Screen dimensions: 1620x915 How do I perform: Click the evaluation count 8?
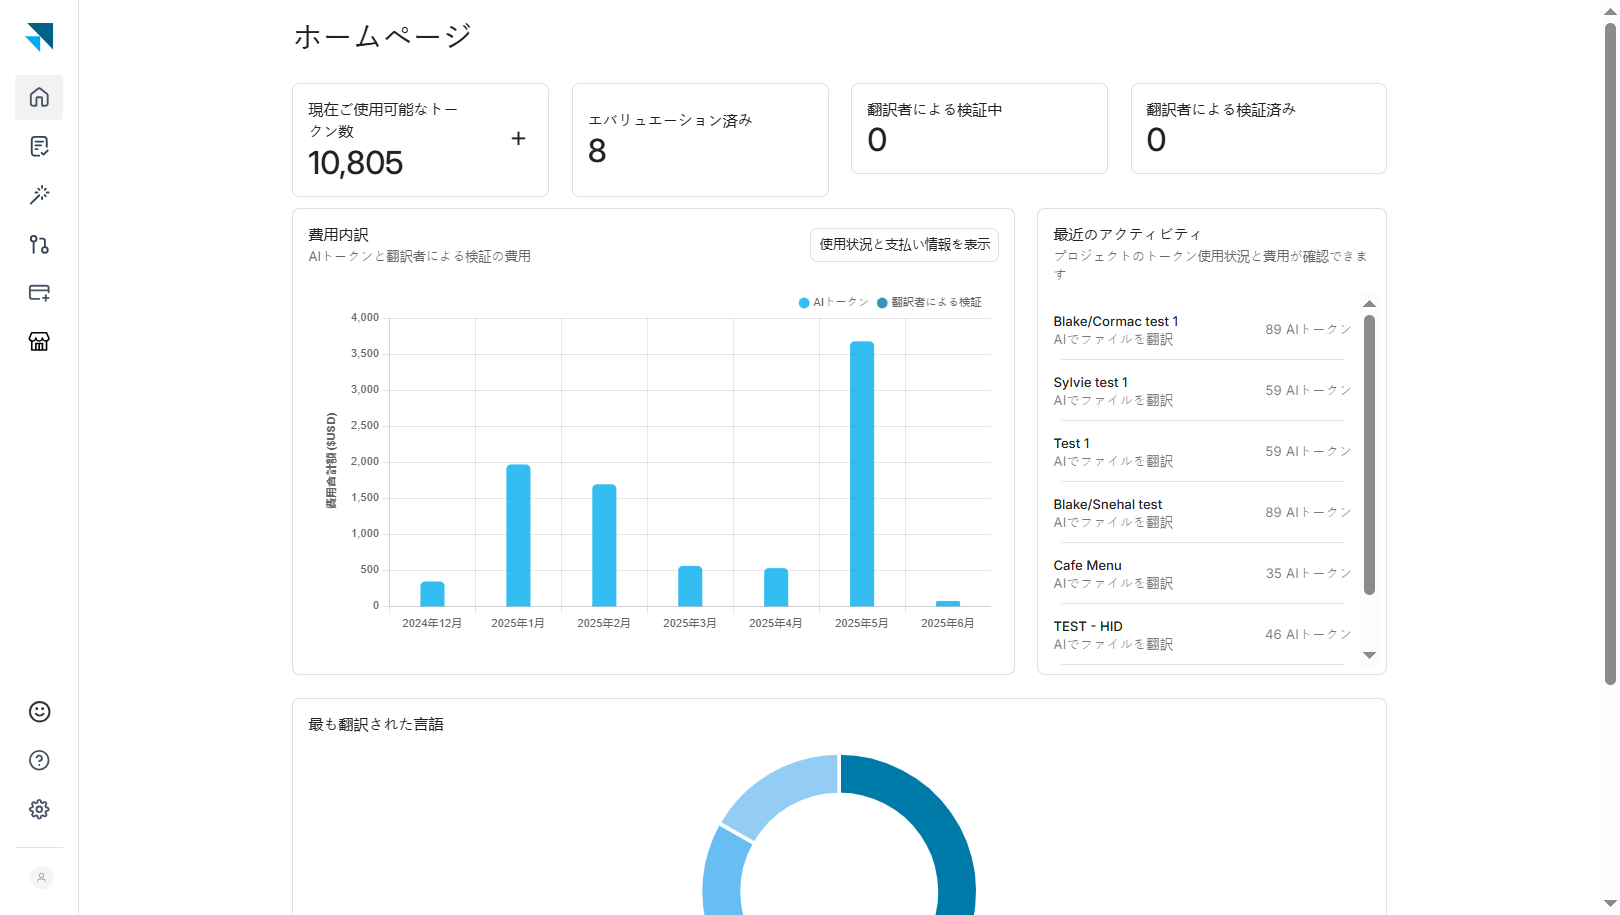[x=597, y=151]
